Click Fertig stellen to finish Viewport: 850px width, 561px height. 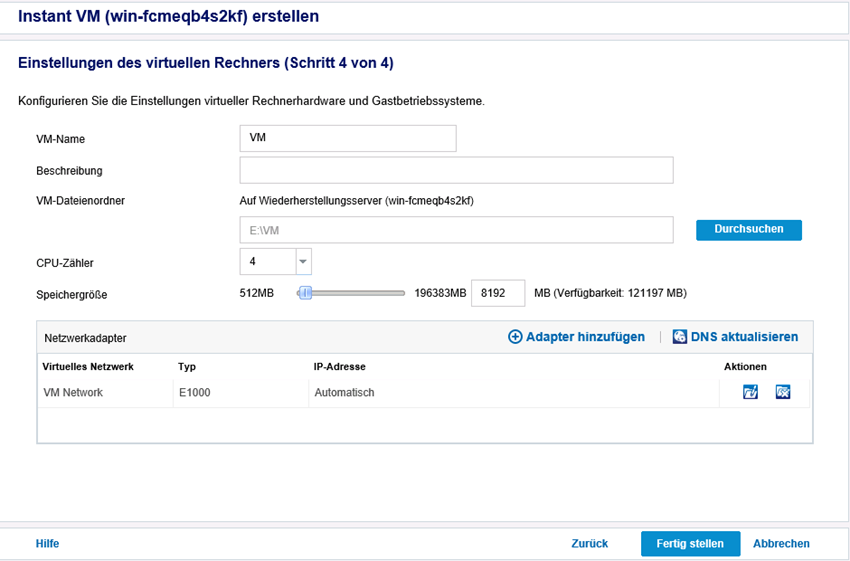pyautogui.click(x=690, y=544)
